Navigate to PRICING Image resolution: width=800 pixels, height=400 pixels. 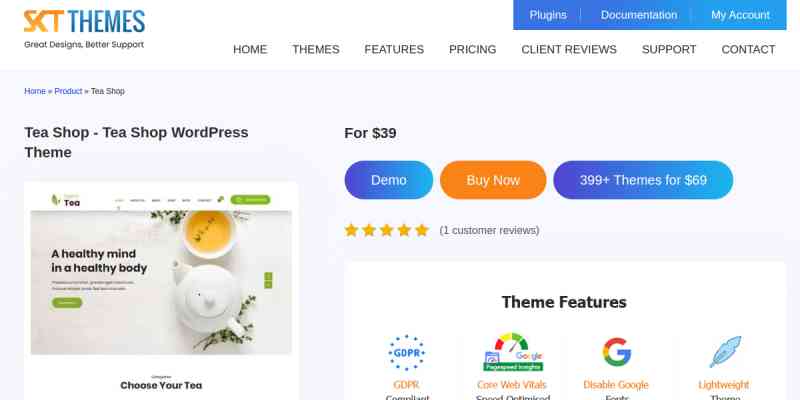472,49
